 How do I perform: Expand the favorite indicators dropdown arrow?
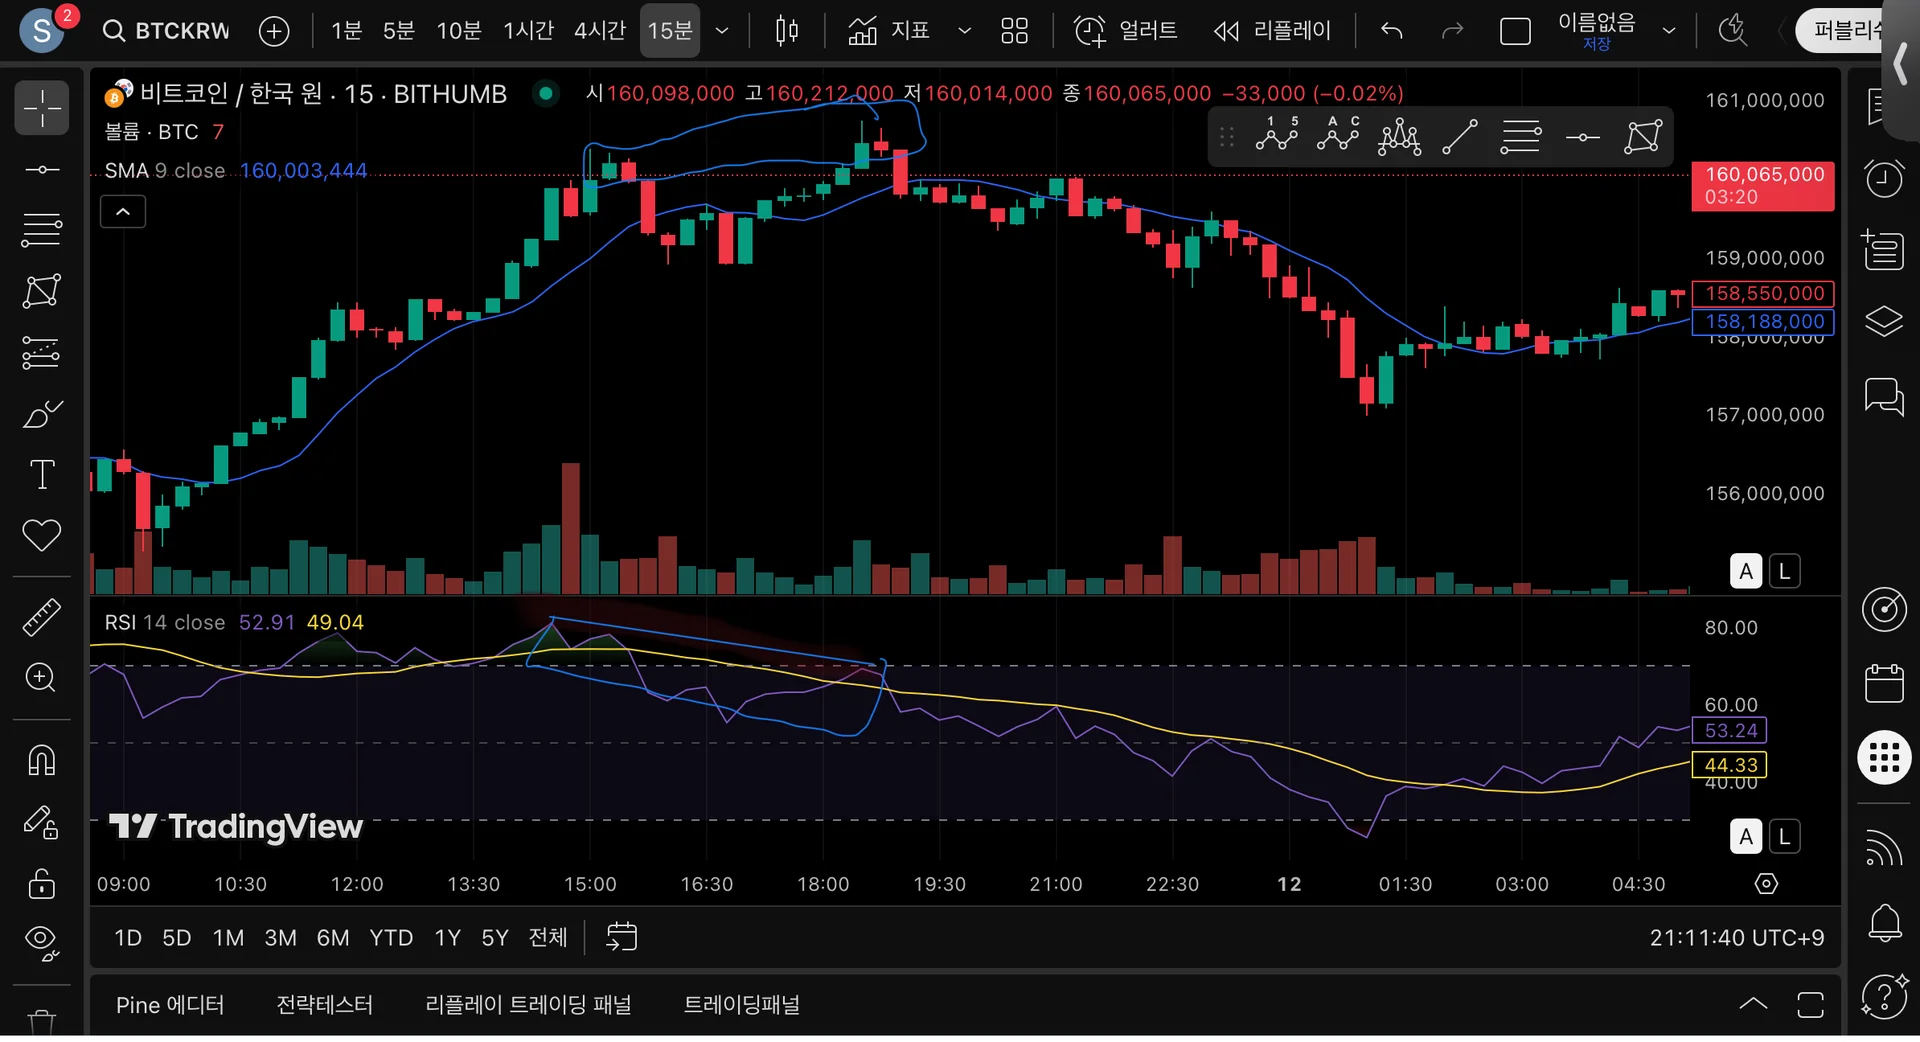point(964,31)
